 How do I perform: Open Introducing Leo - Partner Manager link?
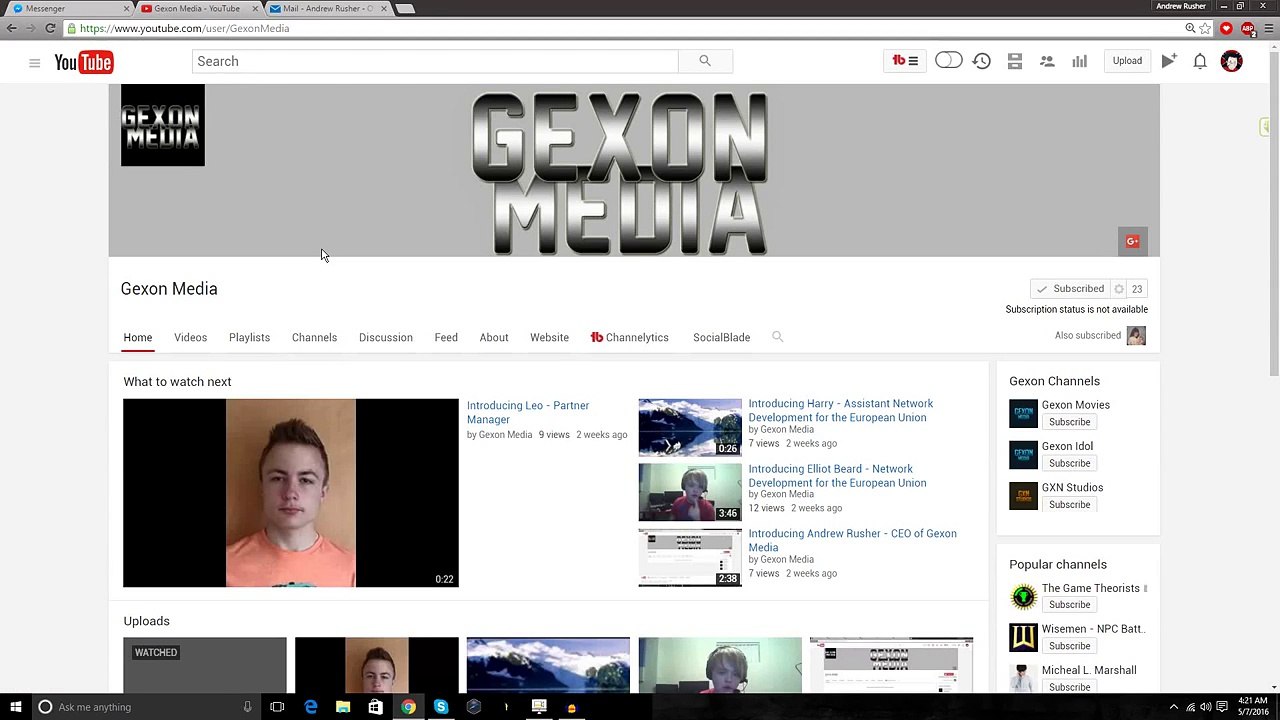[528, 412]
